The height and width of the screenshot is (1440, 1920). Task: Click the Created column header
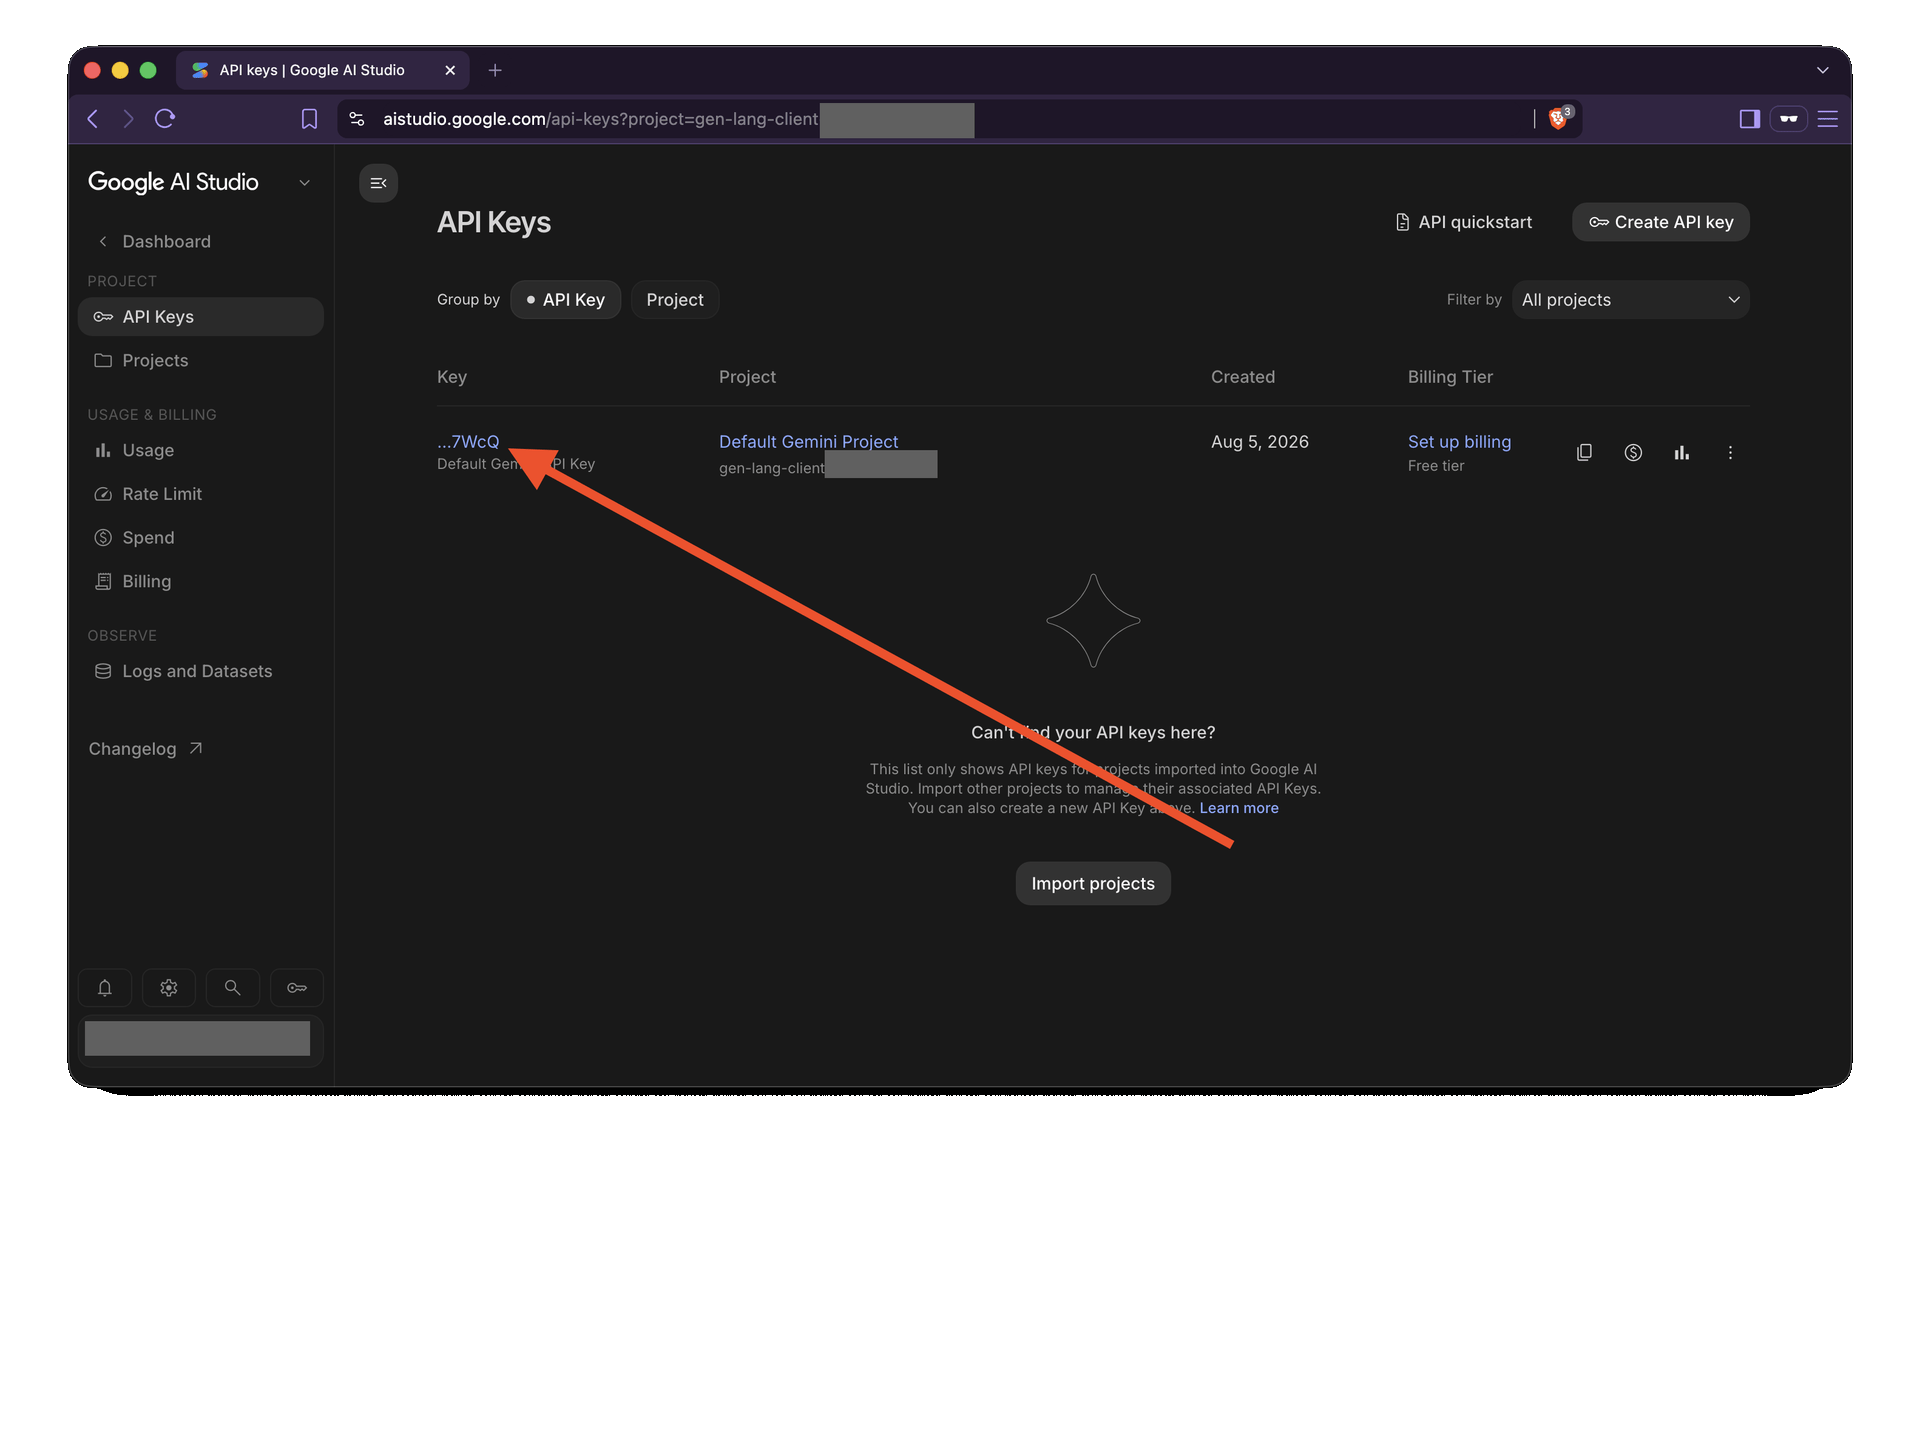point(1243,377)
